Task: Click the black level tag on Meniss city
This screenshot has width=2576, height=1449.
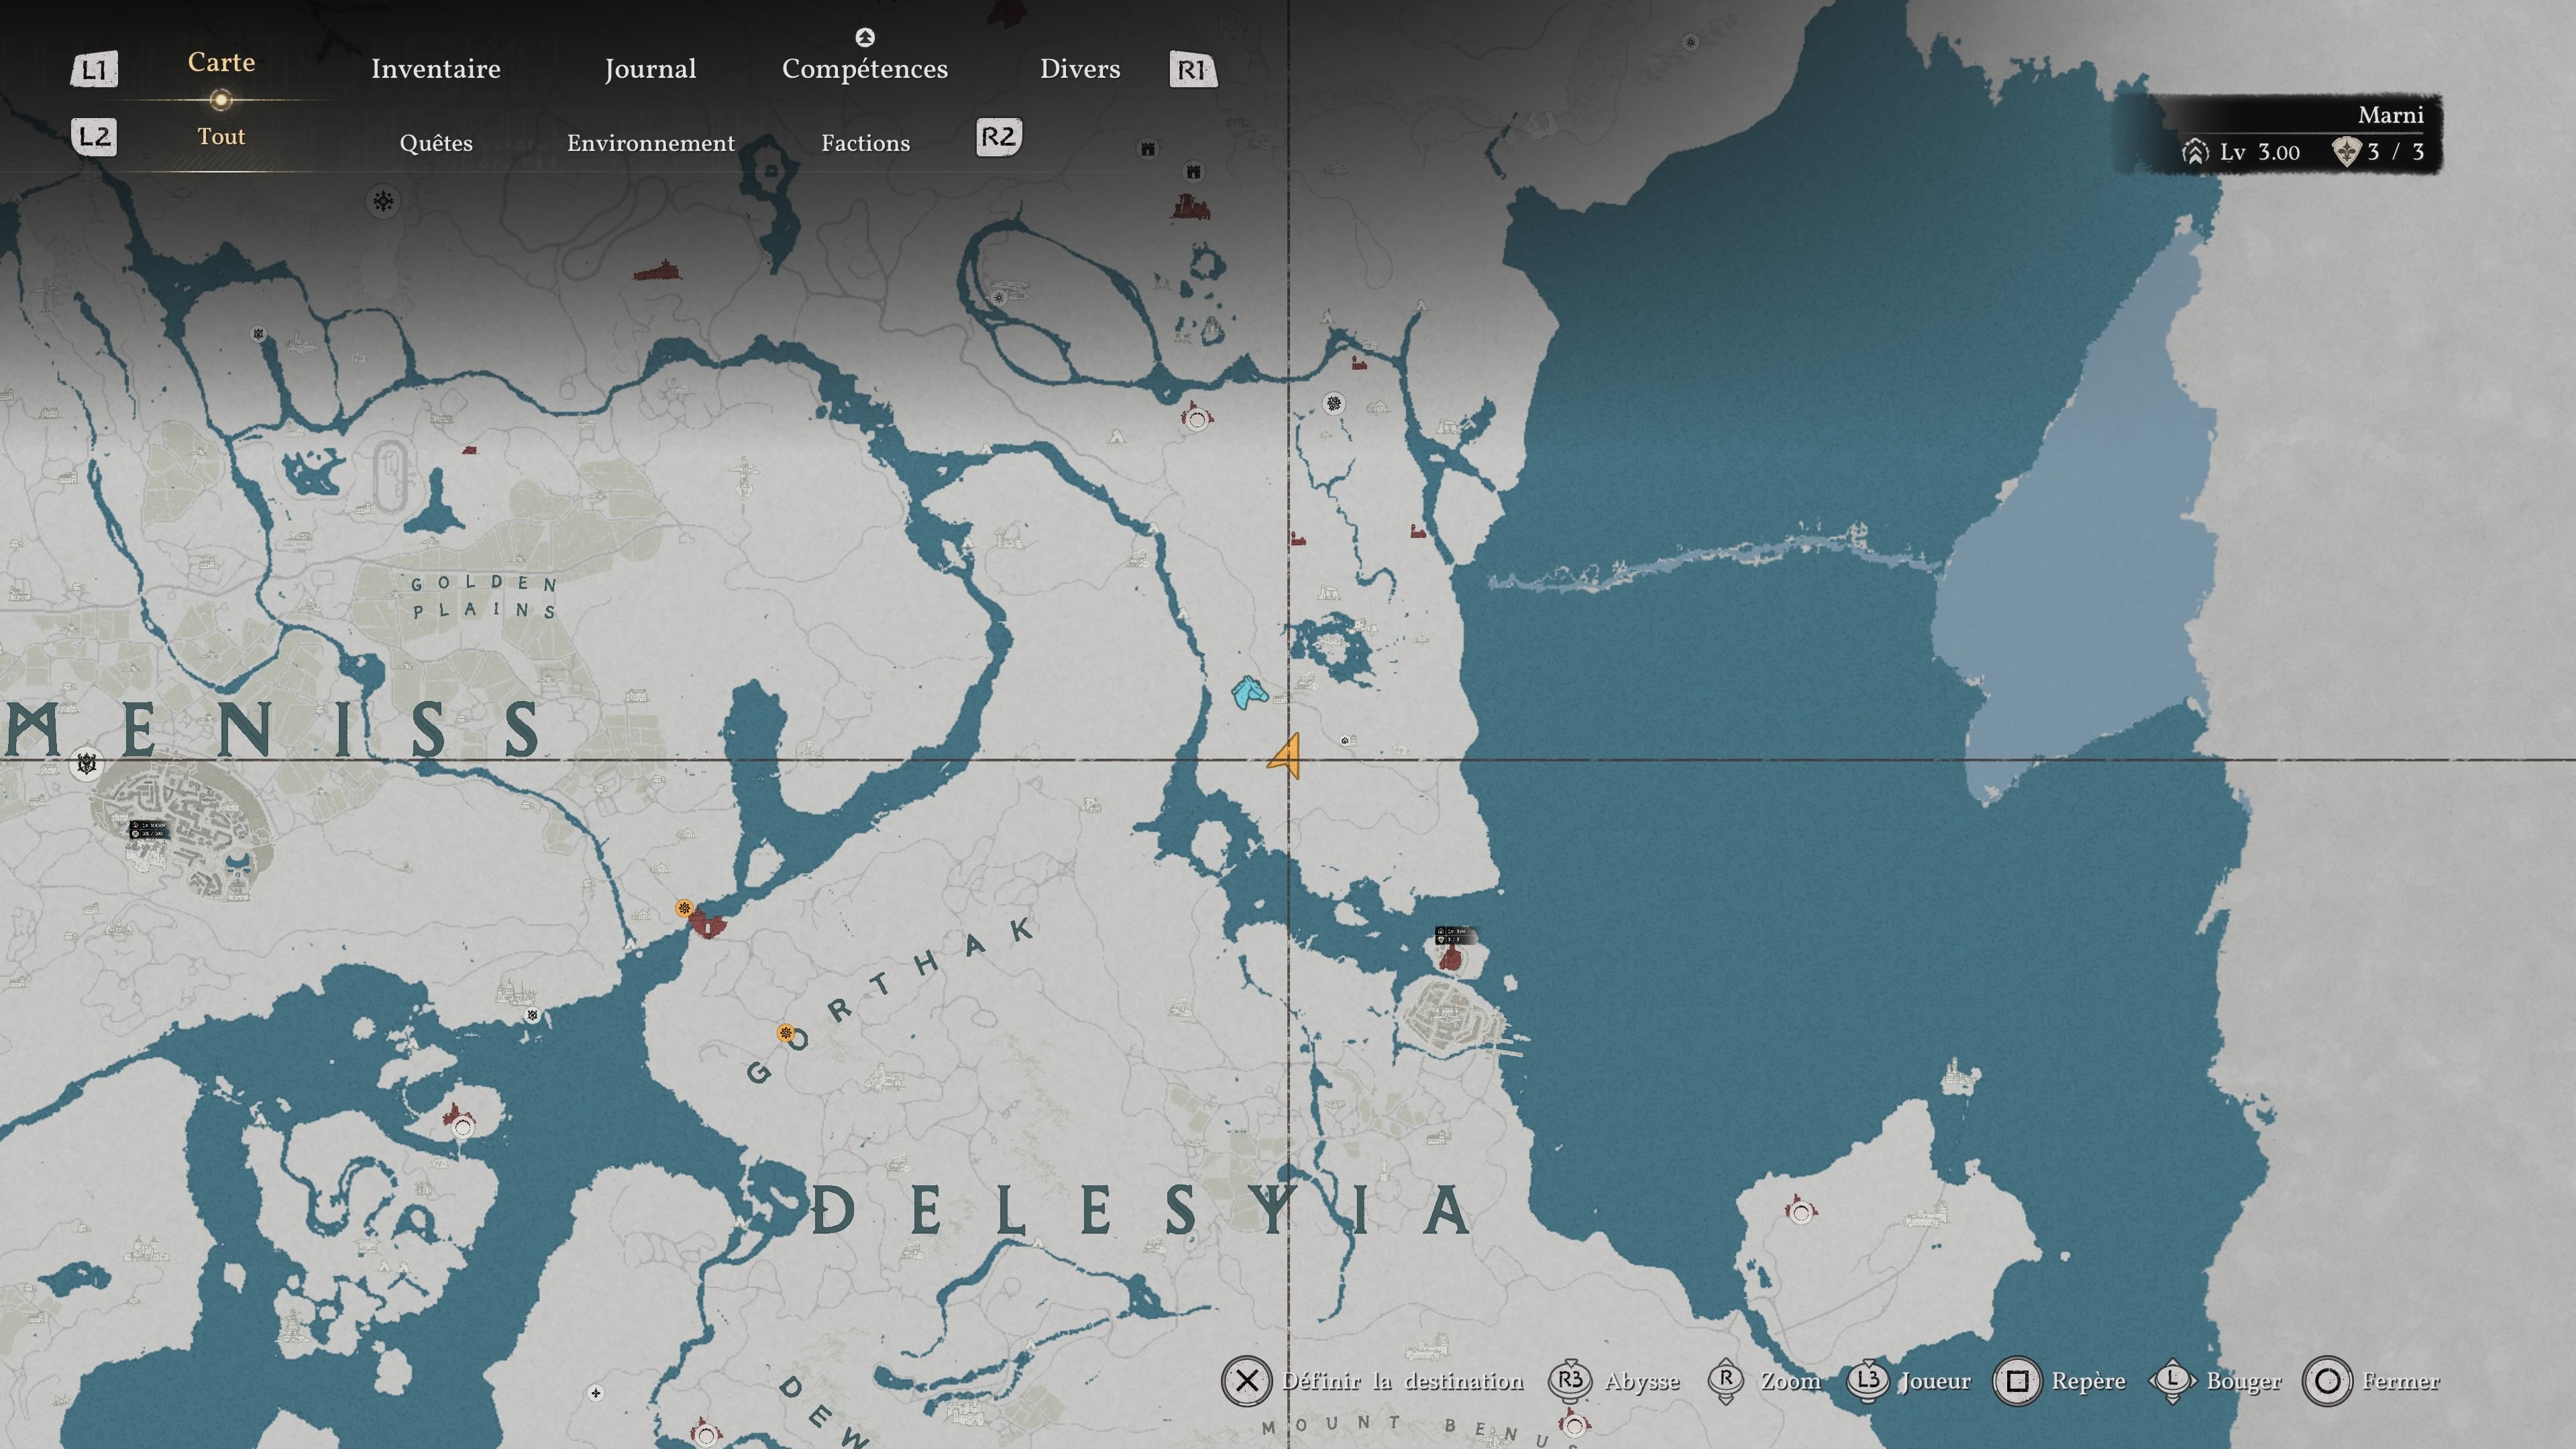Action: pos(149,829)
